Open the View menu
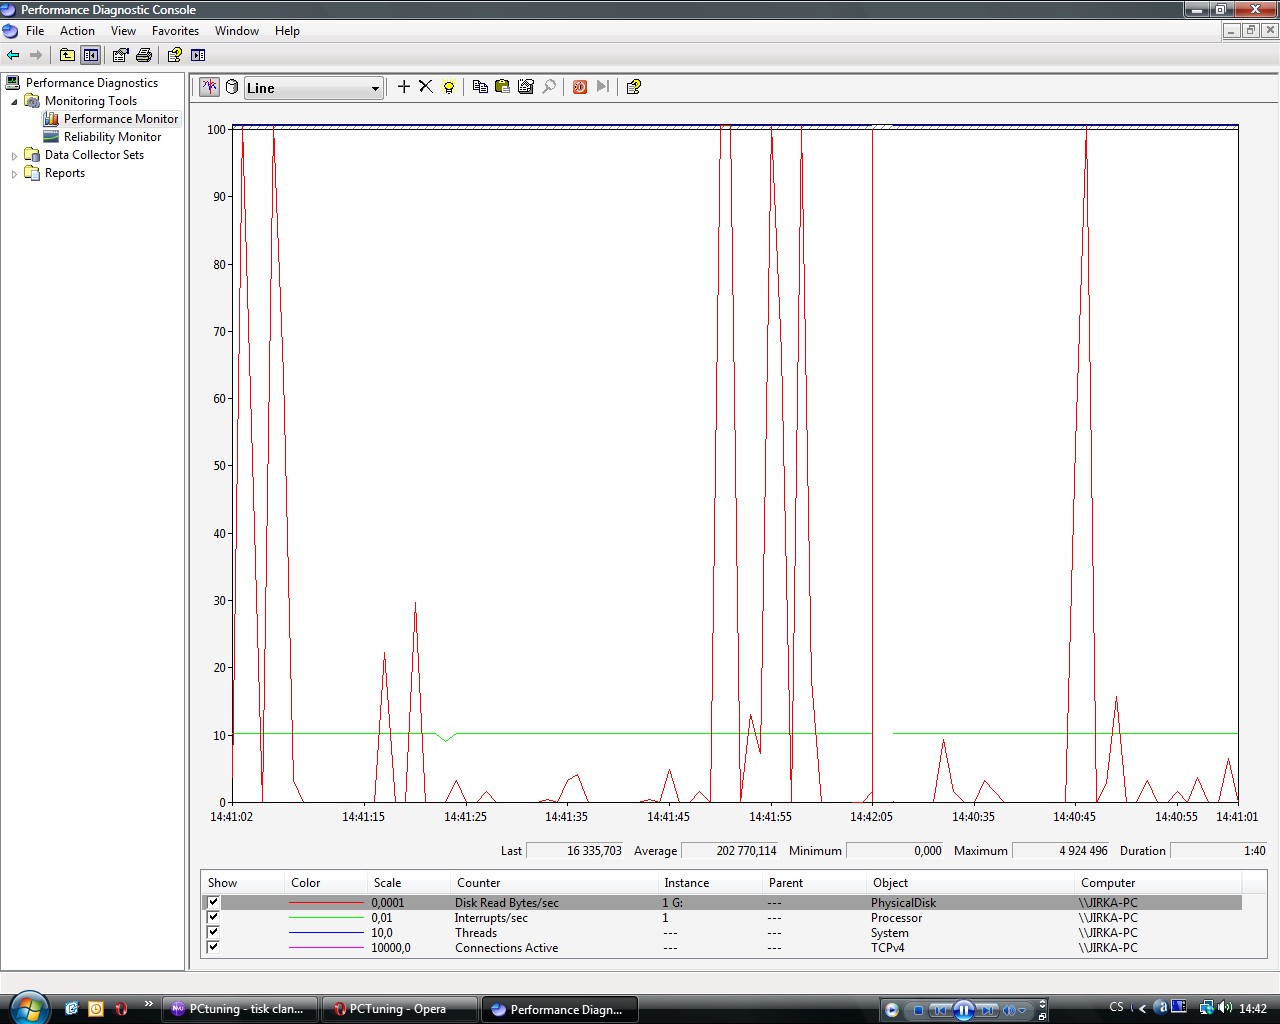Screen dimensions: 1280x1024 pyautogui.click(x=123, y=31)
